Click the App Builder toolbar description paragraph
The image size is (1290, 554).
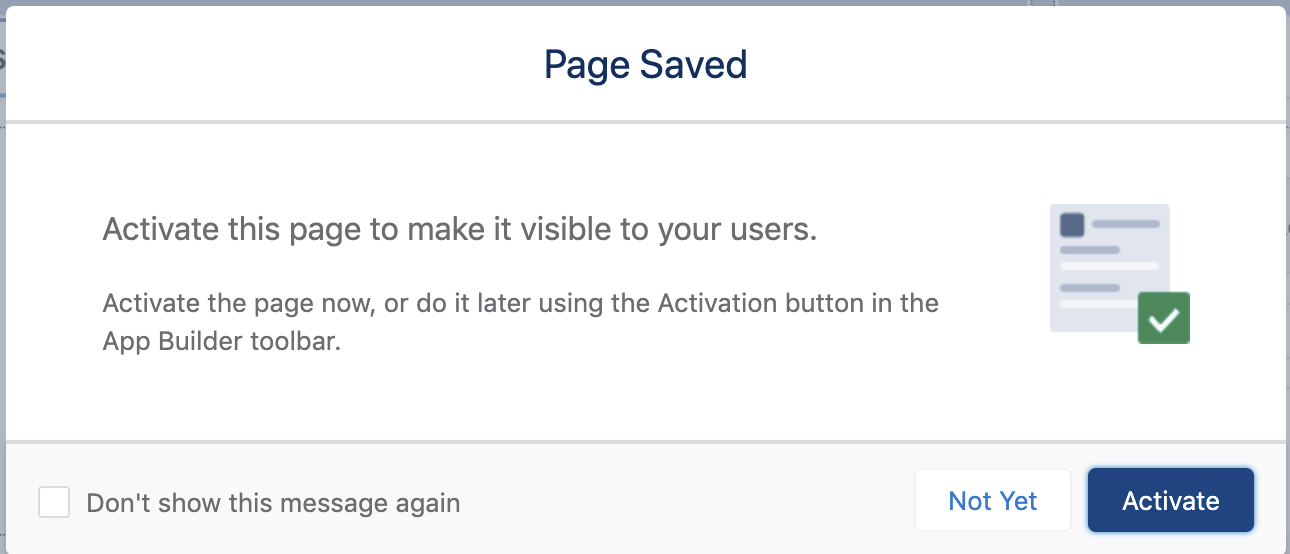tap(521, 322)
